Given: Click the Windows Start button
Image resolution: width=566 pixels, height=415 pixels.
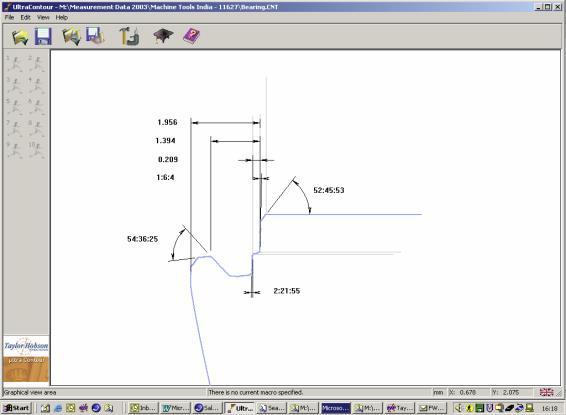Looking at the screenshot, I should point(17,408).
